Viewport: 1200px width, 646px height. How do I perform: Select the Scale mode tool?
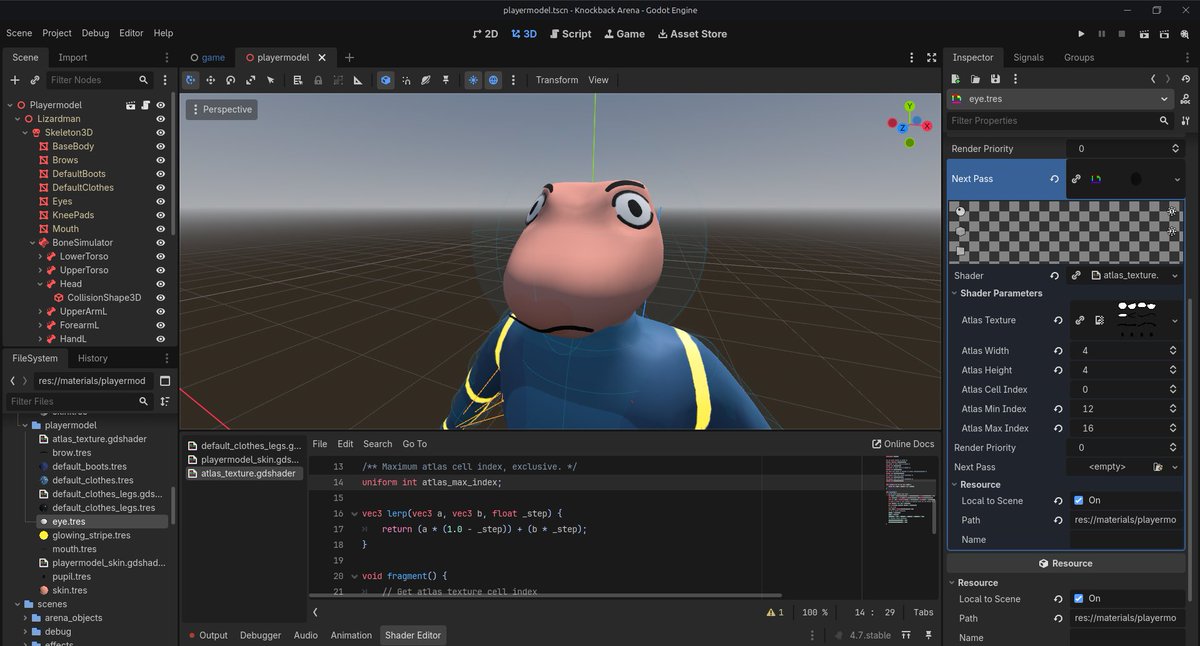pos(251,80)
